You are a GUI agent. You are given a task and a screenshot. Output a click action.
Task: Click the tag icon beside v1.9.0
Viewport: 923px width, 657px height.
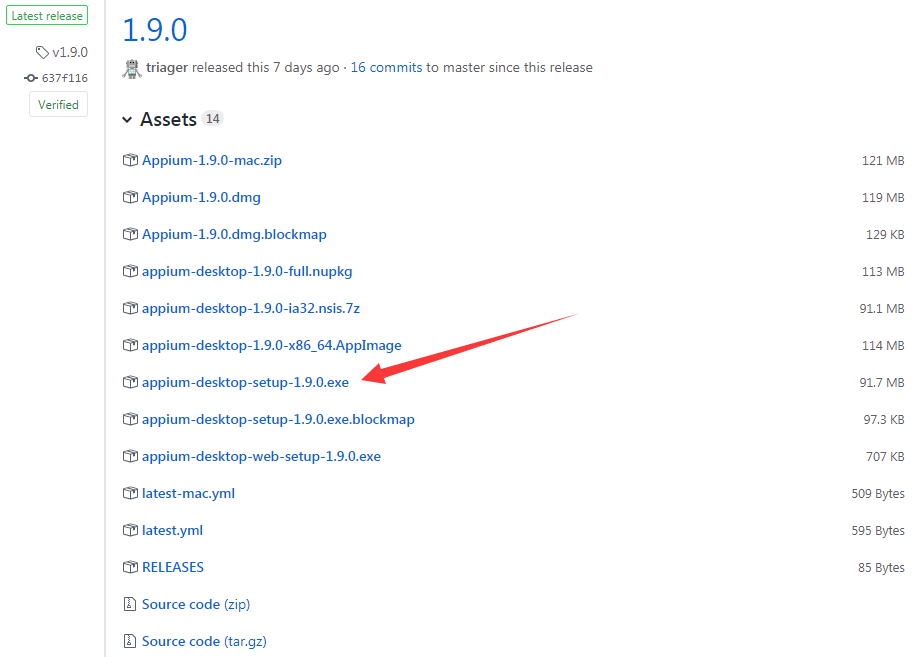[42, 52]
